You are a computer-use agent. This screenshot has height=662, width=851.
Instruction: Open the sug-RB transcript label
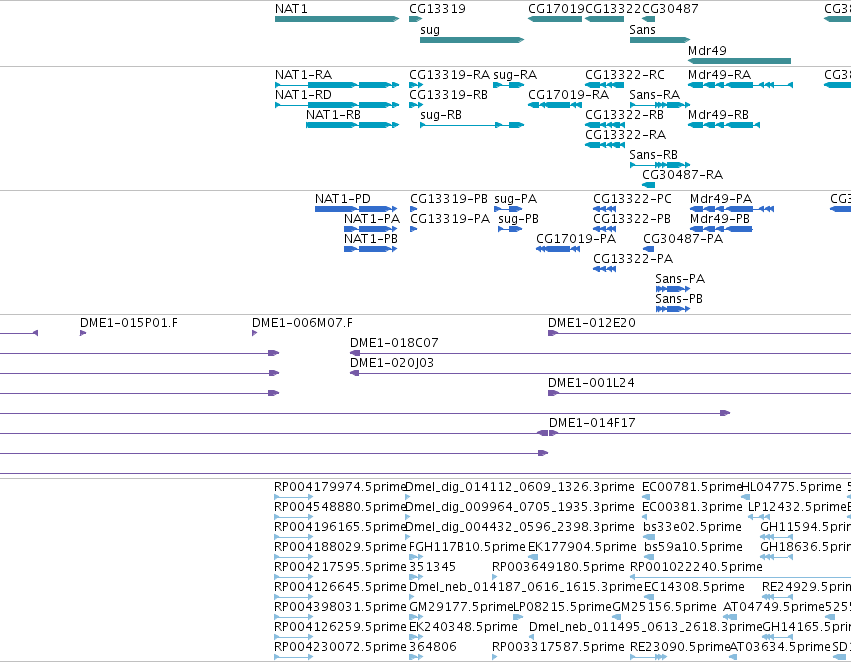click(x=441, y=115)
